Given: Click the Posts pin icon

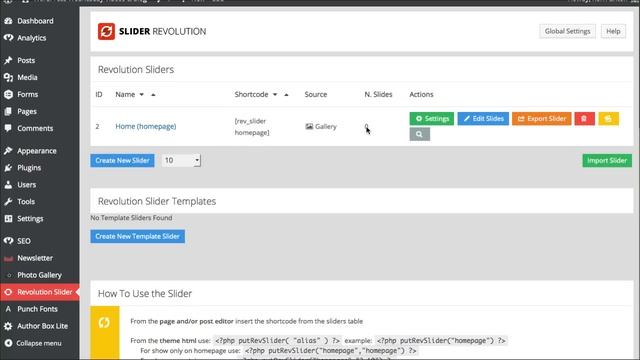Looking at the screenshot, I should tap(8, 60).
